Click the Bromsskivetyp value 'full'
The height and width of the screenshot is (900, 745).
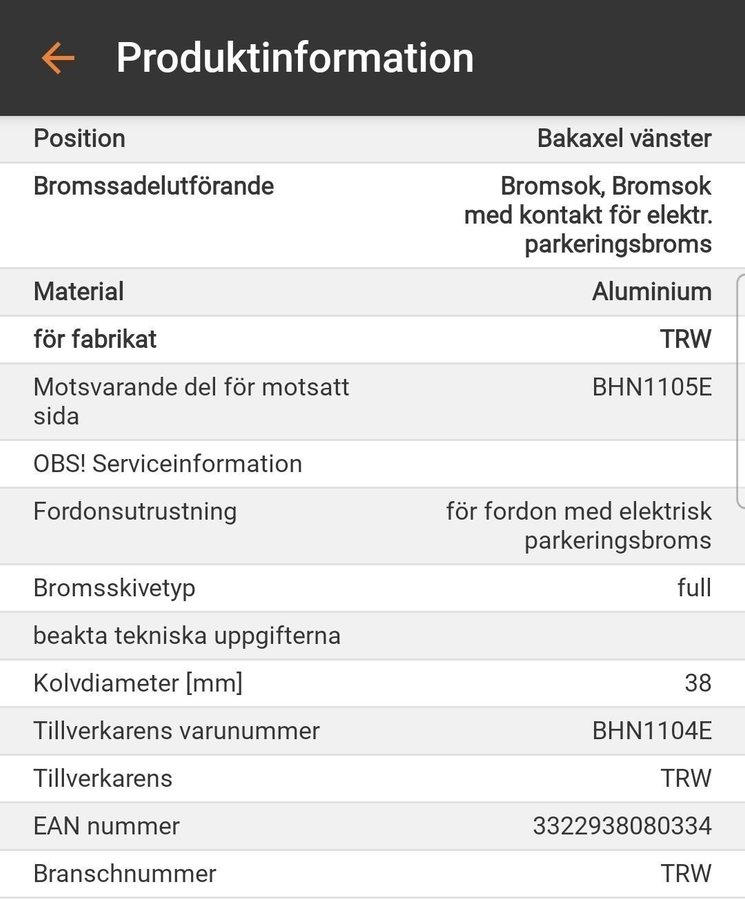click(x=694, y=588)
